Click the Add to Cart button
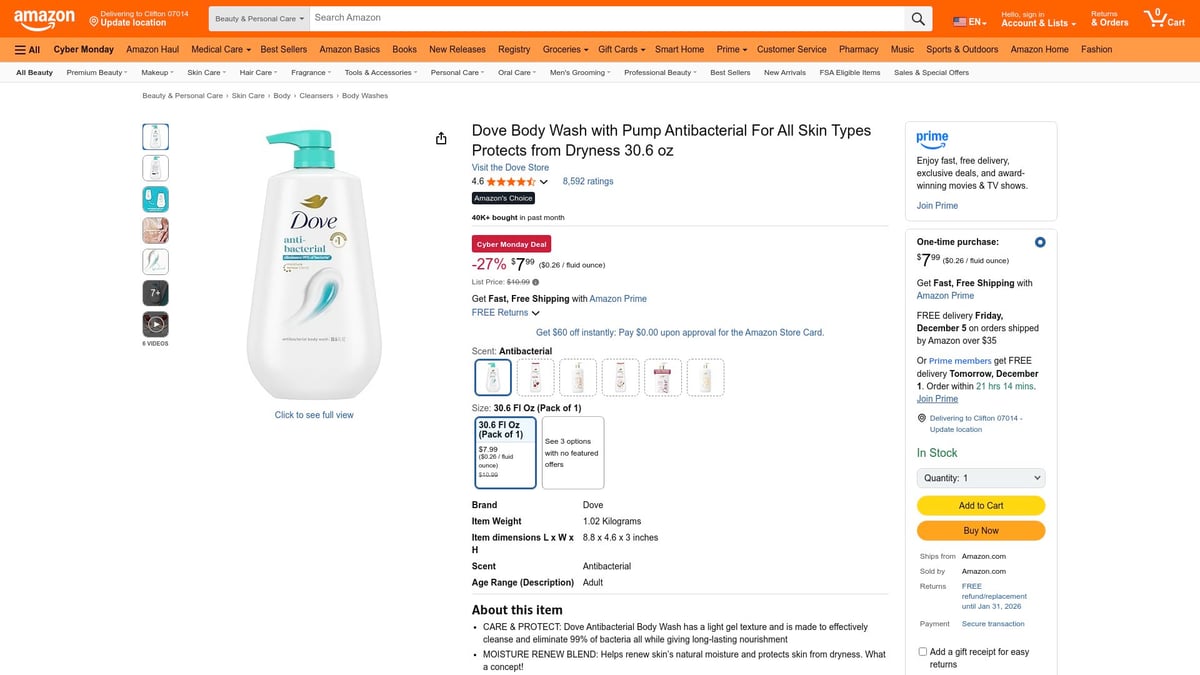The height and width of the screenshot is (675, 1200). click(980, 505)
